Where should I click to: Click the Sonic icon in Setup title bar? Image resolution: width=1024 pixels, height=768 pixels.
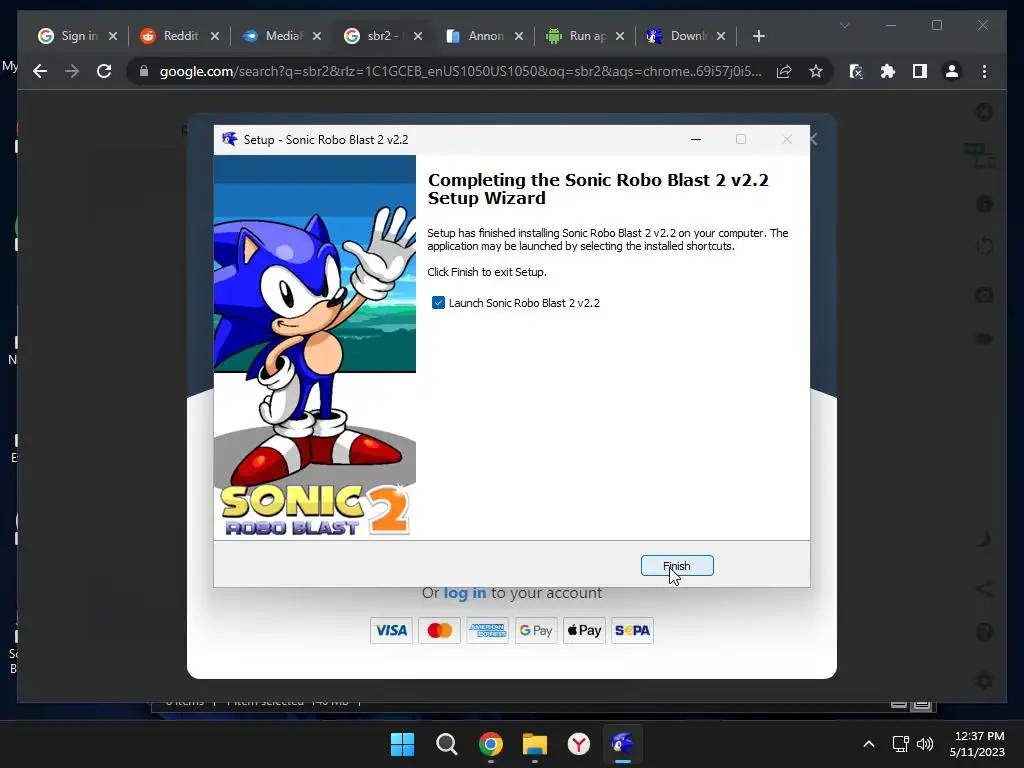(229, 139)
